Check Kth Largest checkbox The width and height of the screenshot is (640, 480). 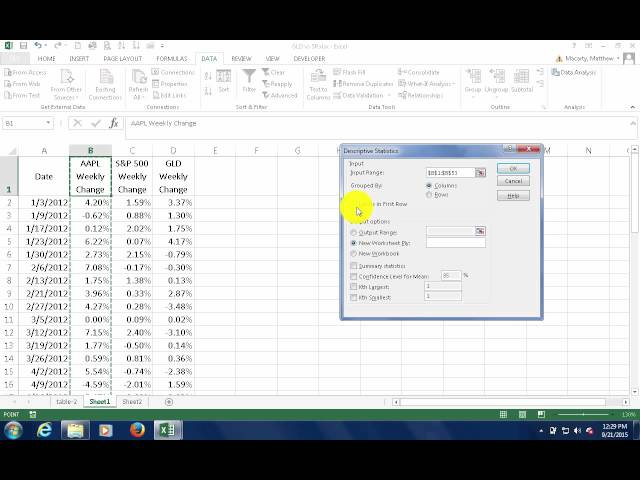pyautogui.click(x=354, y=287)
